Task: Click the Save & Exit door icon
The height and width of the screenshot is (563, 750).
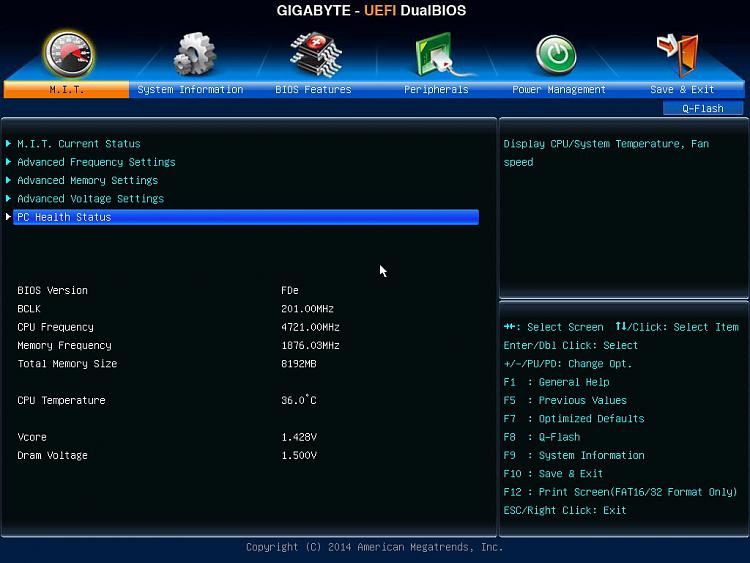Action: coord(678,55)
